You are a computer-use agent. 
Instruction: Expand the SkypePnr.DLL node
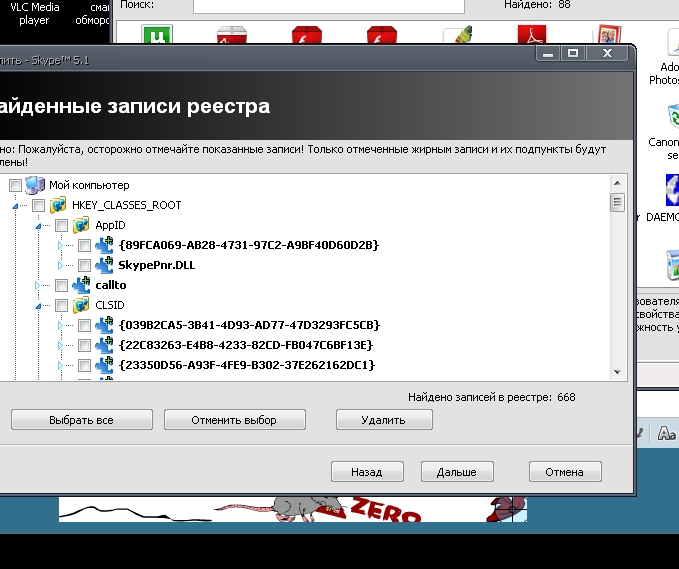click(60, 265)
